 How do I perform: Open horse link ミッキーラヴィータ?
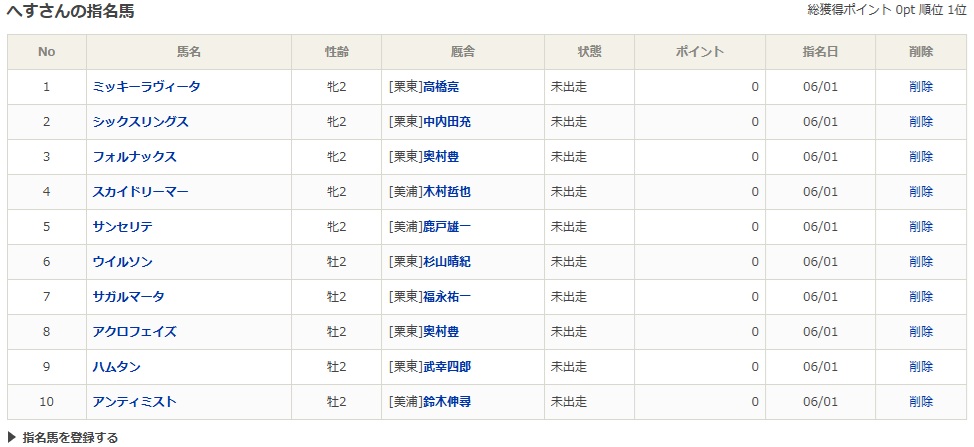coord(147,87)
